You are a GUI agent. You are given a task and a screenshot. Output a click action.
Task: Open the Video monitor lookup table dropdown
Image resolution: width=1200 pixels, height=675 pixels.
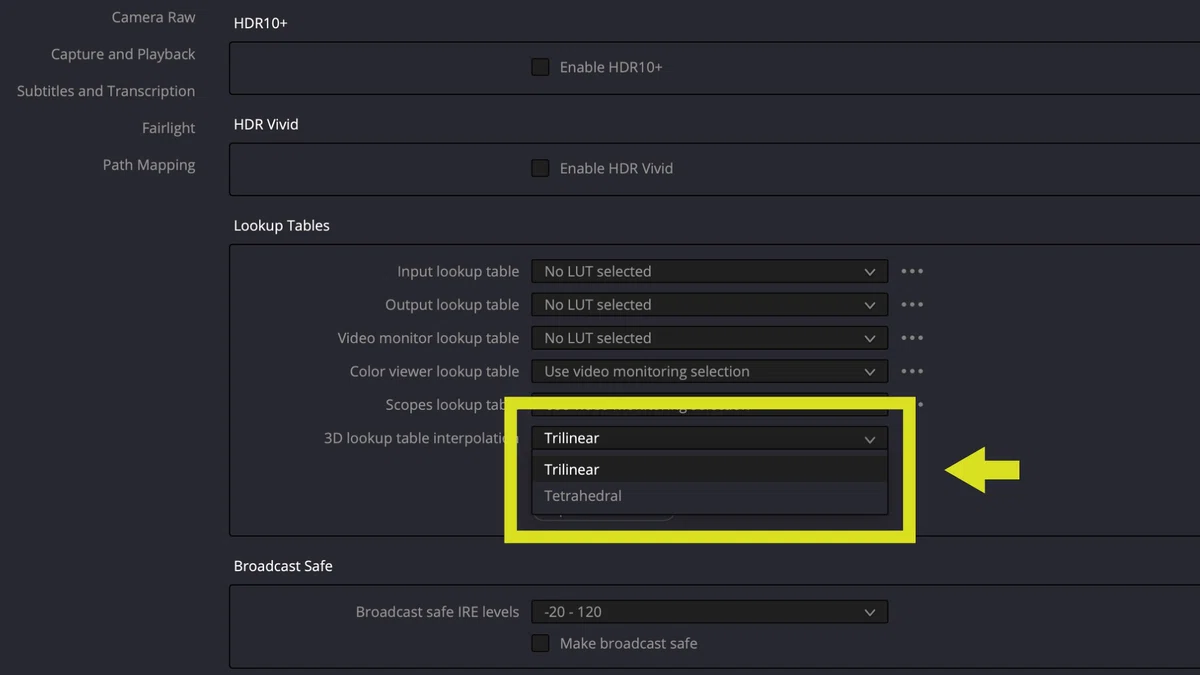click(x=709, y=338)
